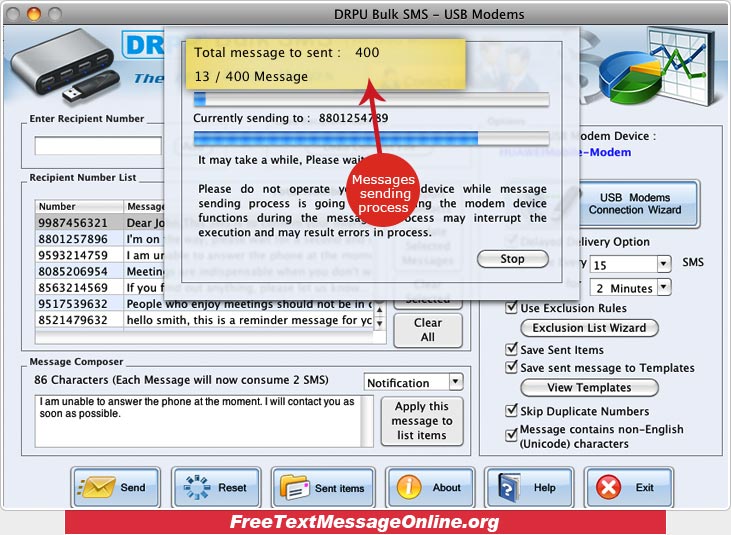Click message 'People who enjoy meetings'
The width and height of the screenshot is (731, 535).
pos(249,304)
